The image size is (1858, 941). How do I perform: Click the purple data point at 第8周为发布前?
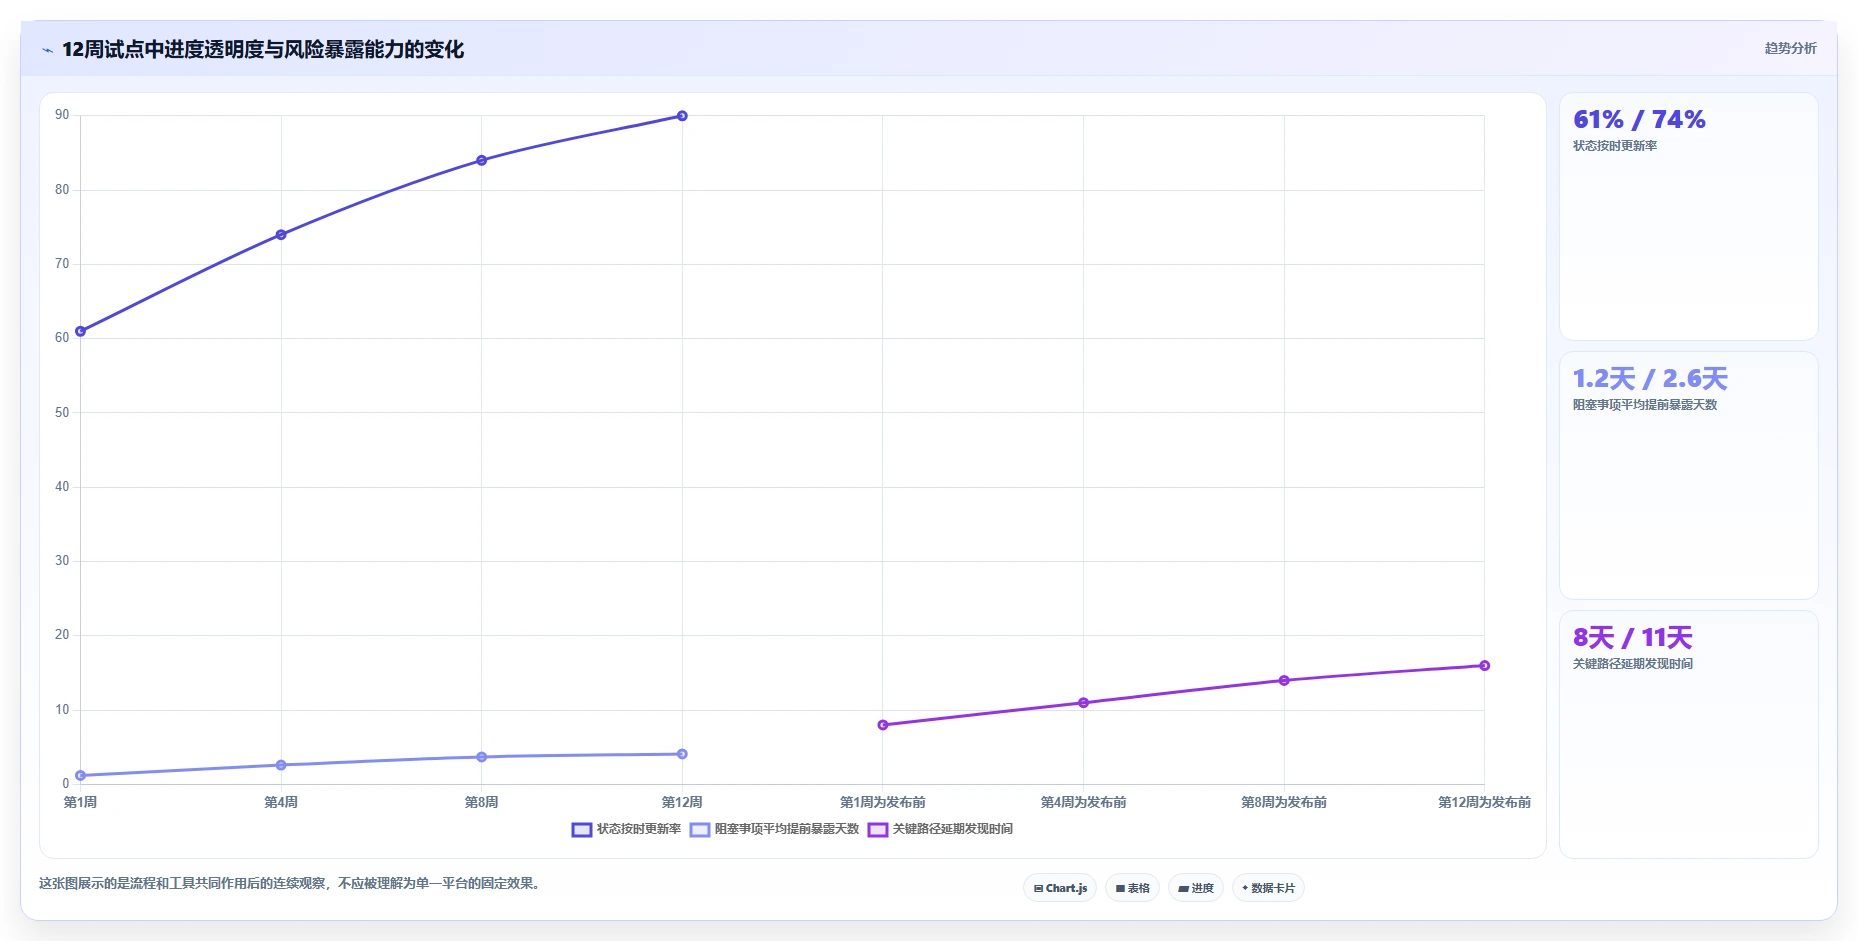1284,680
